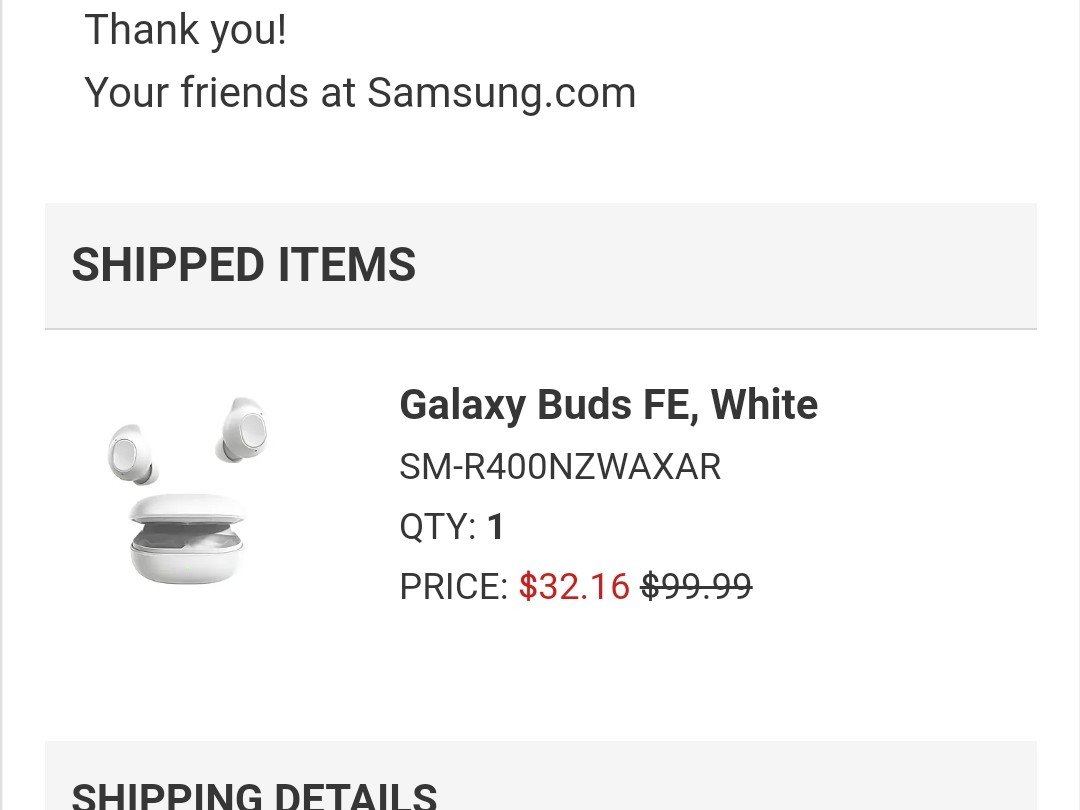Click the word SHIPPED in the items header
1080x810 pixels.
click(167, 265)
